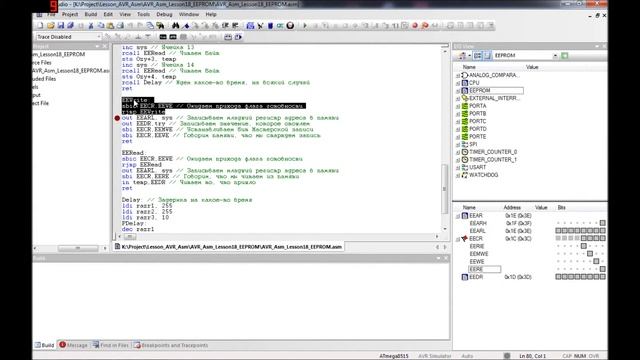The height and width of the screenshot is (360, 640).
Task: Toggle the EEWE bit checkbox
Action: (x=596, y=261)
